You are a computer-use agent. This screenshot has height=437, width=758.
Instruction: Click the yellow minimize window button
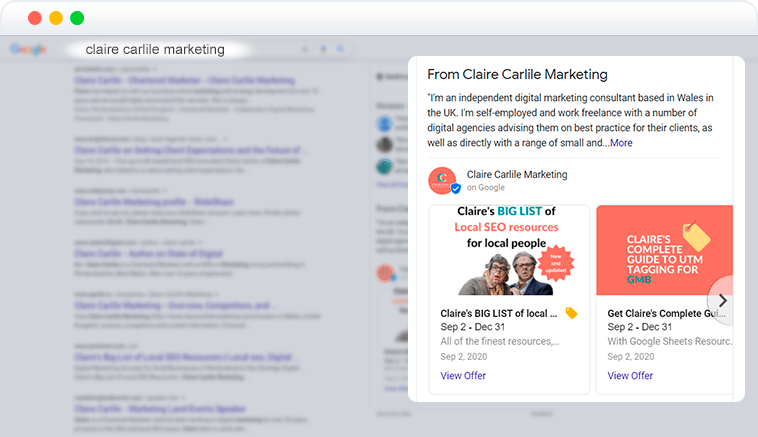pos(56,18)
